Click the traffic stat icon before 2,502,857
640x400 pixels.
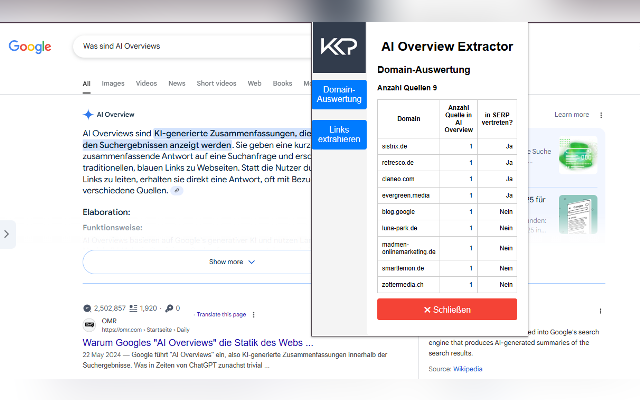87,309
